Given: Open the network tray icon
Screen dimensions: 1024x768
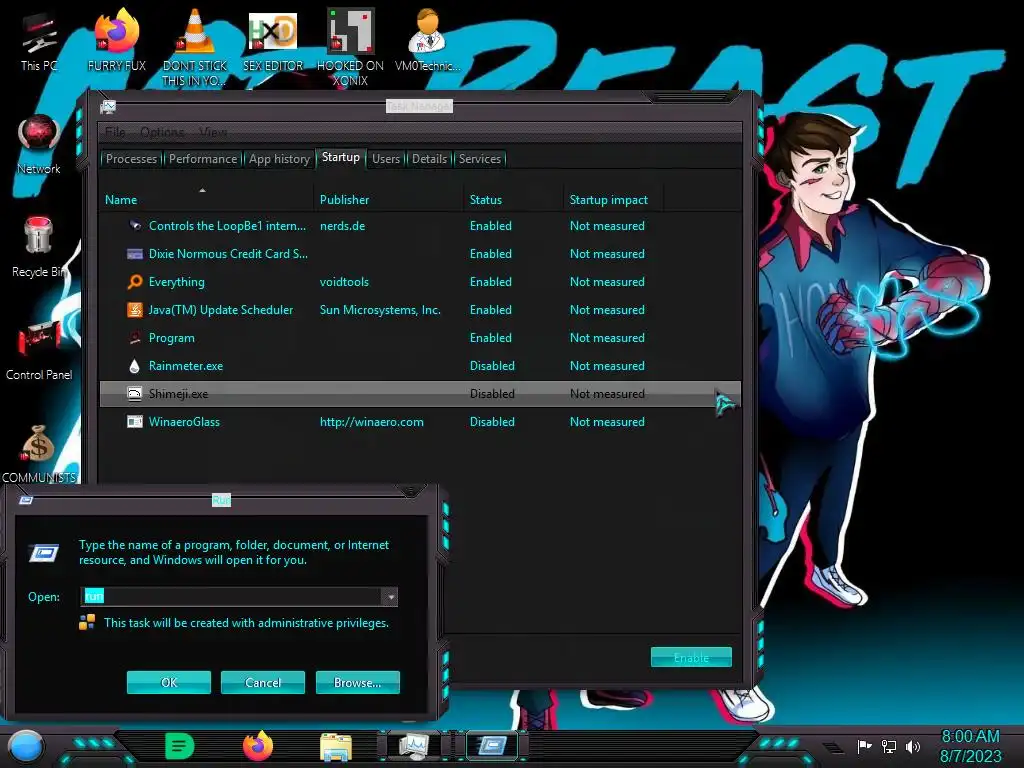Looking at the screenshot, I should (x=889, y=746).
